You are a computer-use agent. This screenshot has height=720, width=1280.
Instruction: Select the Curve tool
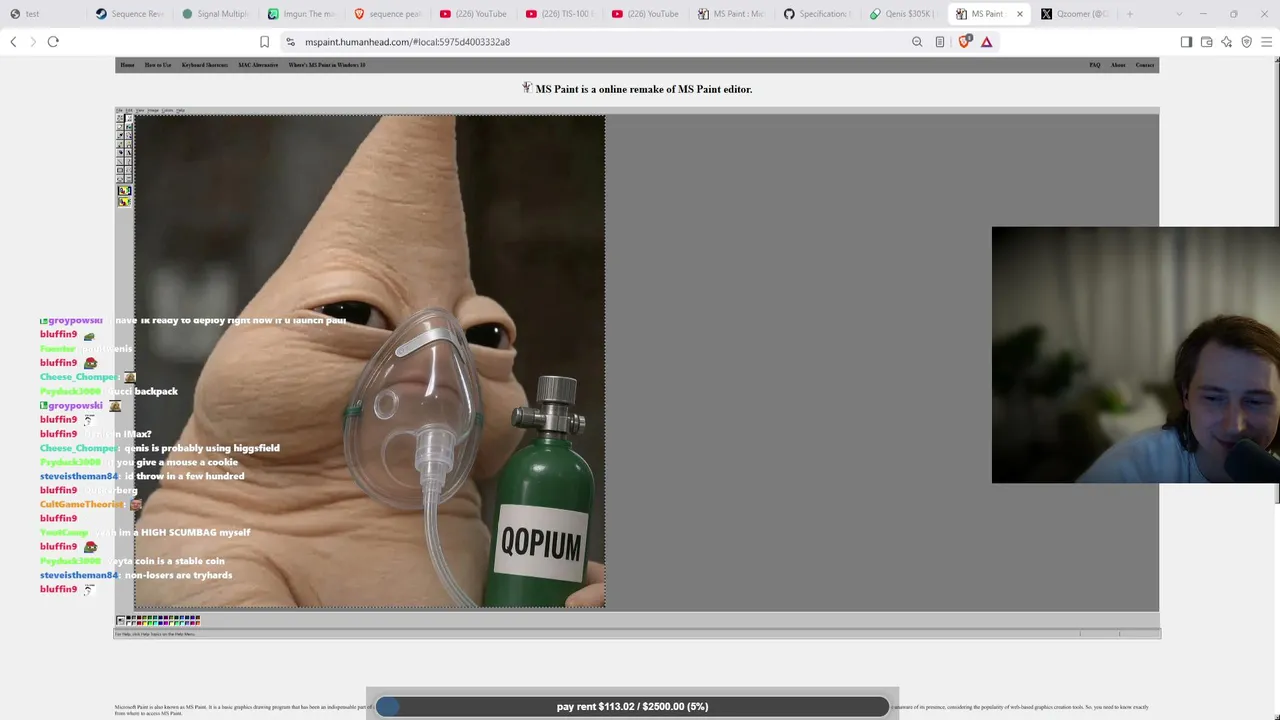(129, 161)
